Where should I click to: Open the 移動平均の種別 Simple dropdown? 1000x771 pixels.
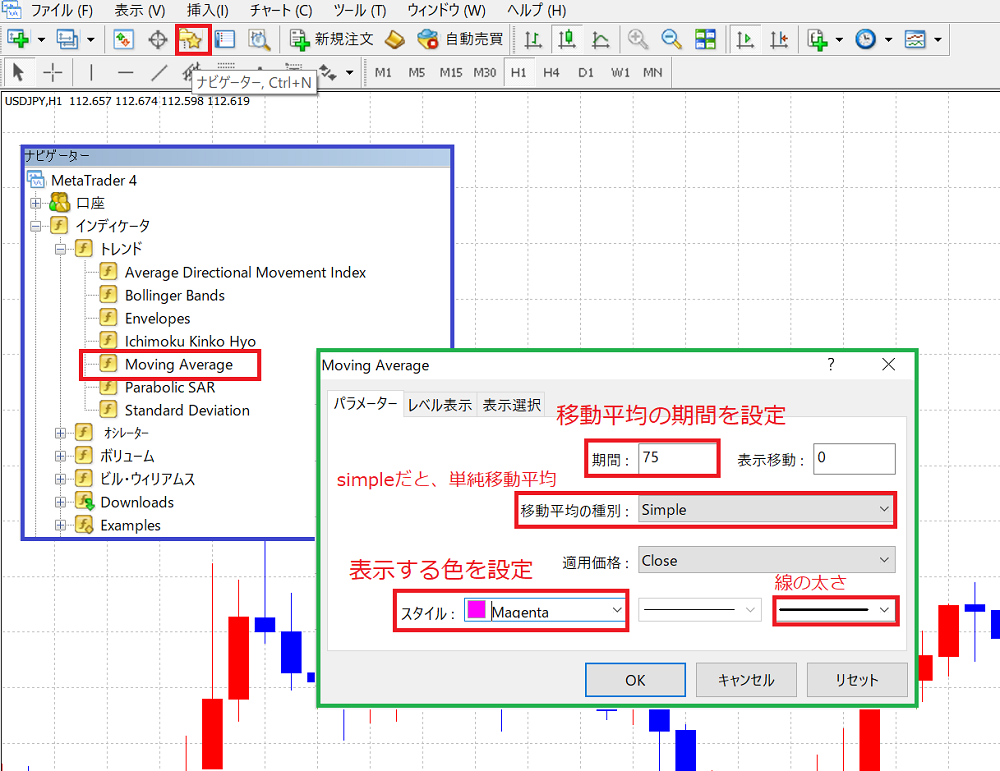click(765, 510)
